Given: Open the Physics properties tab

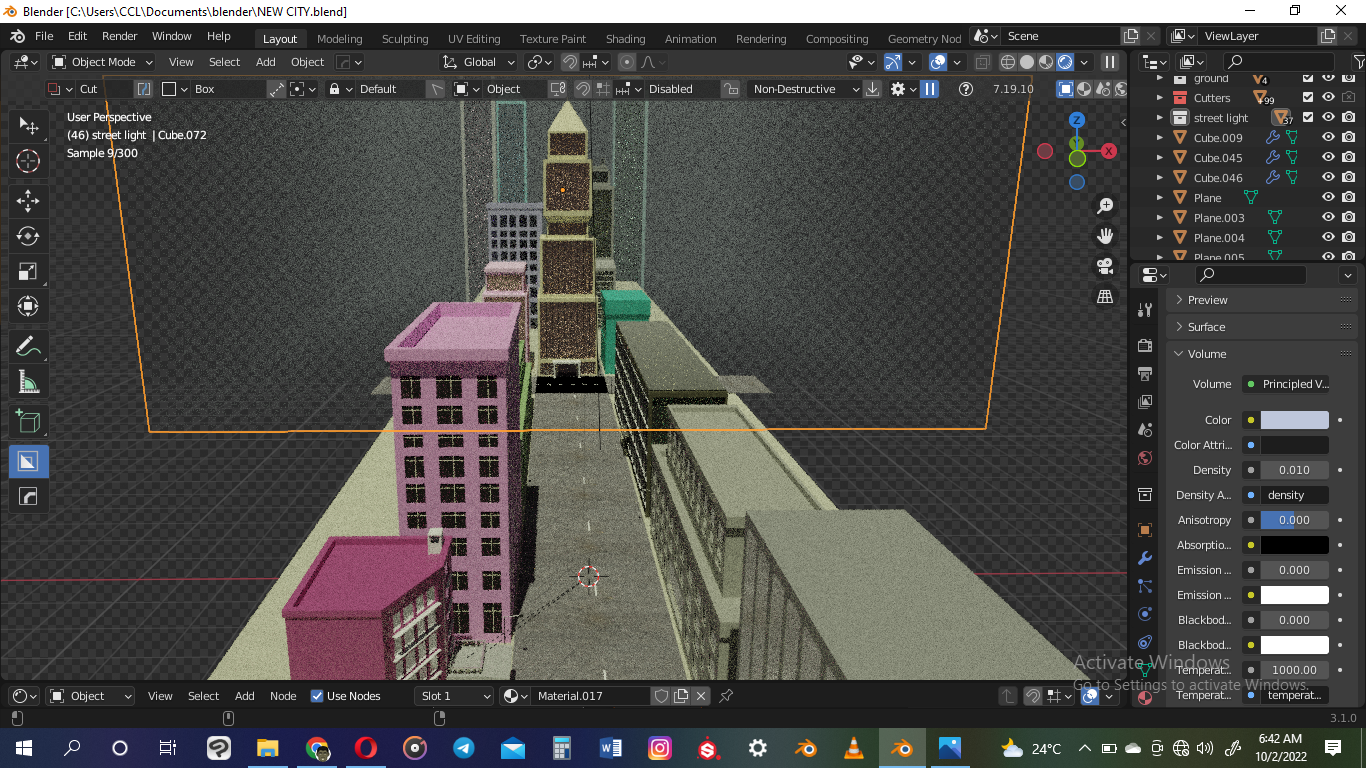Looking at the screenshot, I should (1145, 614).
